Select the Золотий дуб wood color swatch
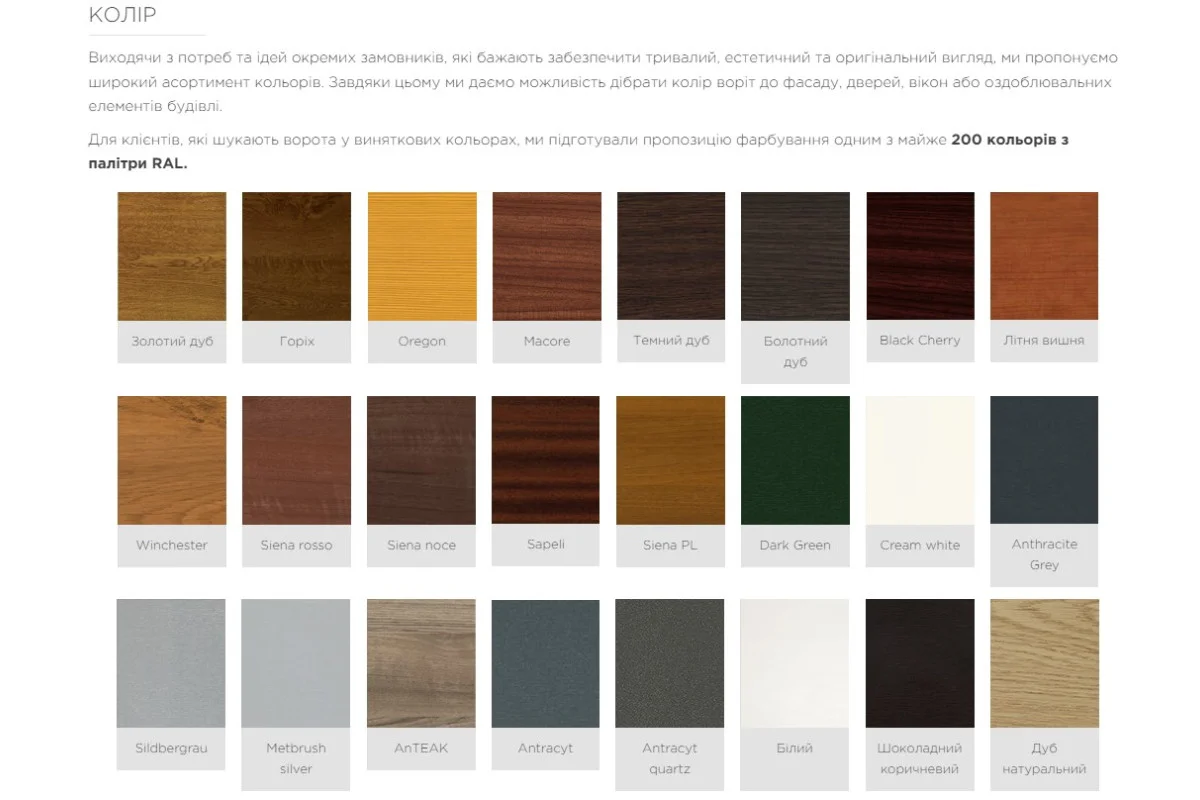1200x800 pixels. (172, 256)
